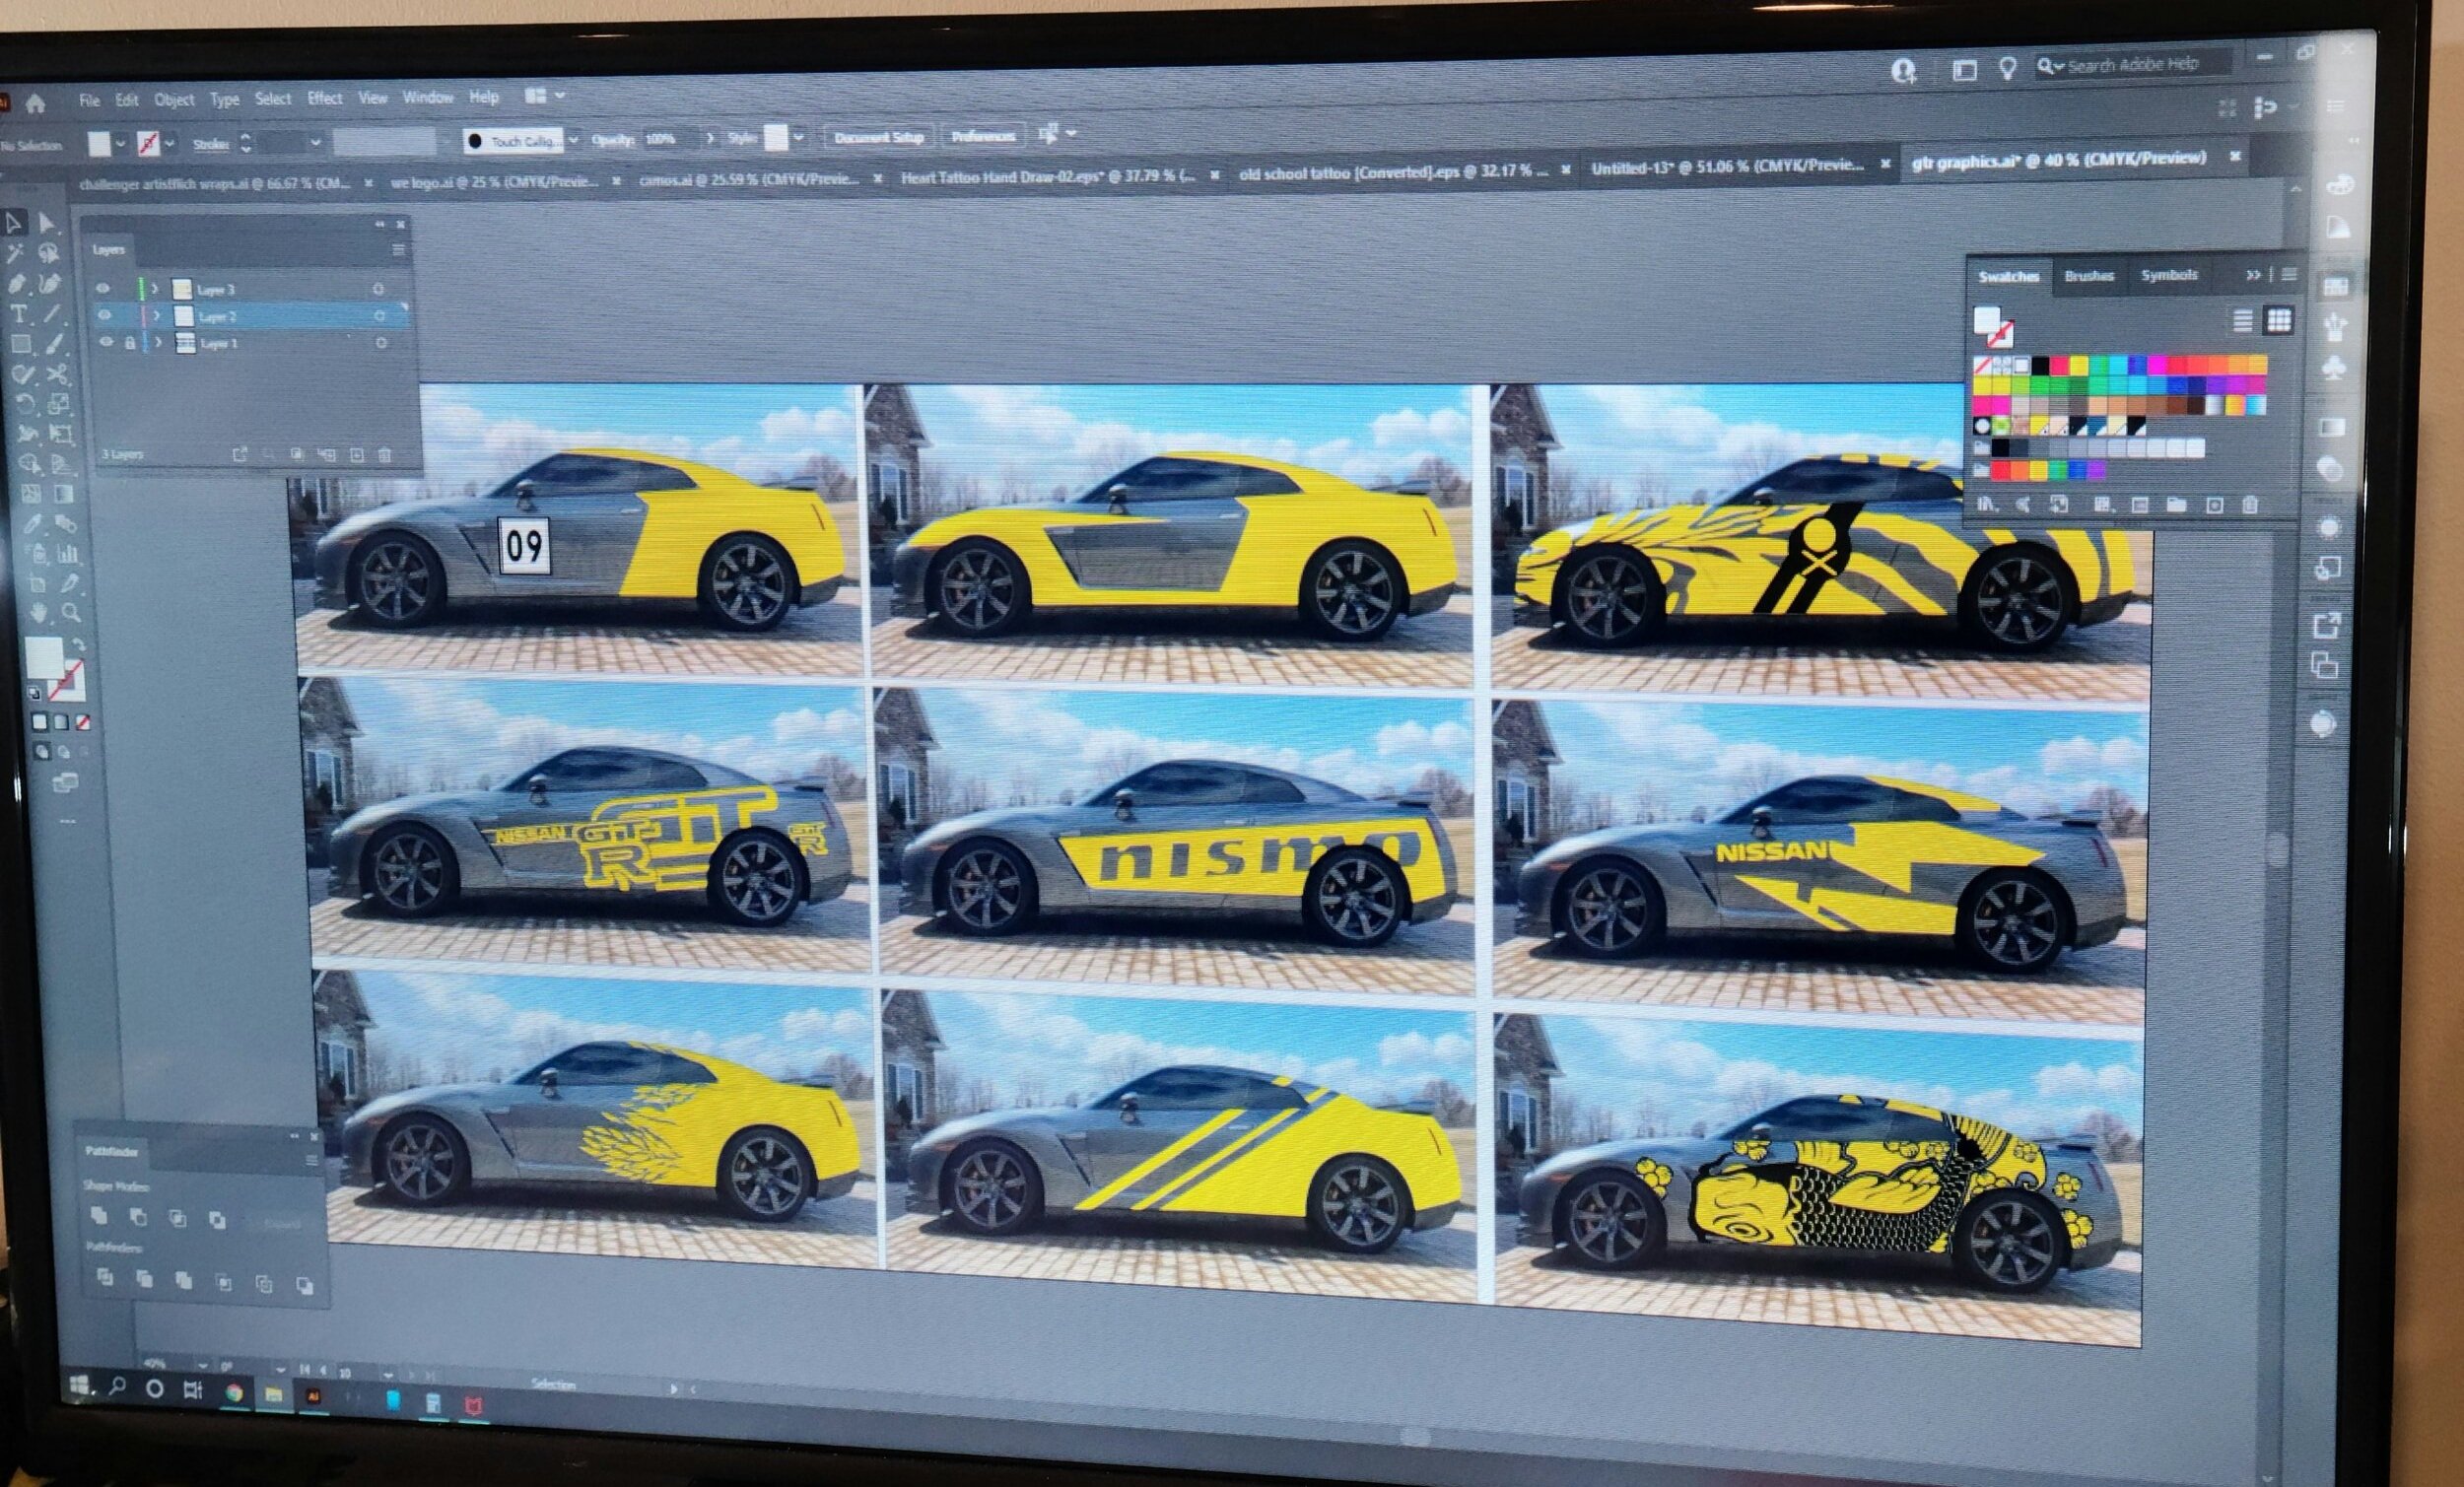Expand Layer 1 contents
The width and height of the screenshot is (2464, 1487).
[x=158, y=343]
